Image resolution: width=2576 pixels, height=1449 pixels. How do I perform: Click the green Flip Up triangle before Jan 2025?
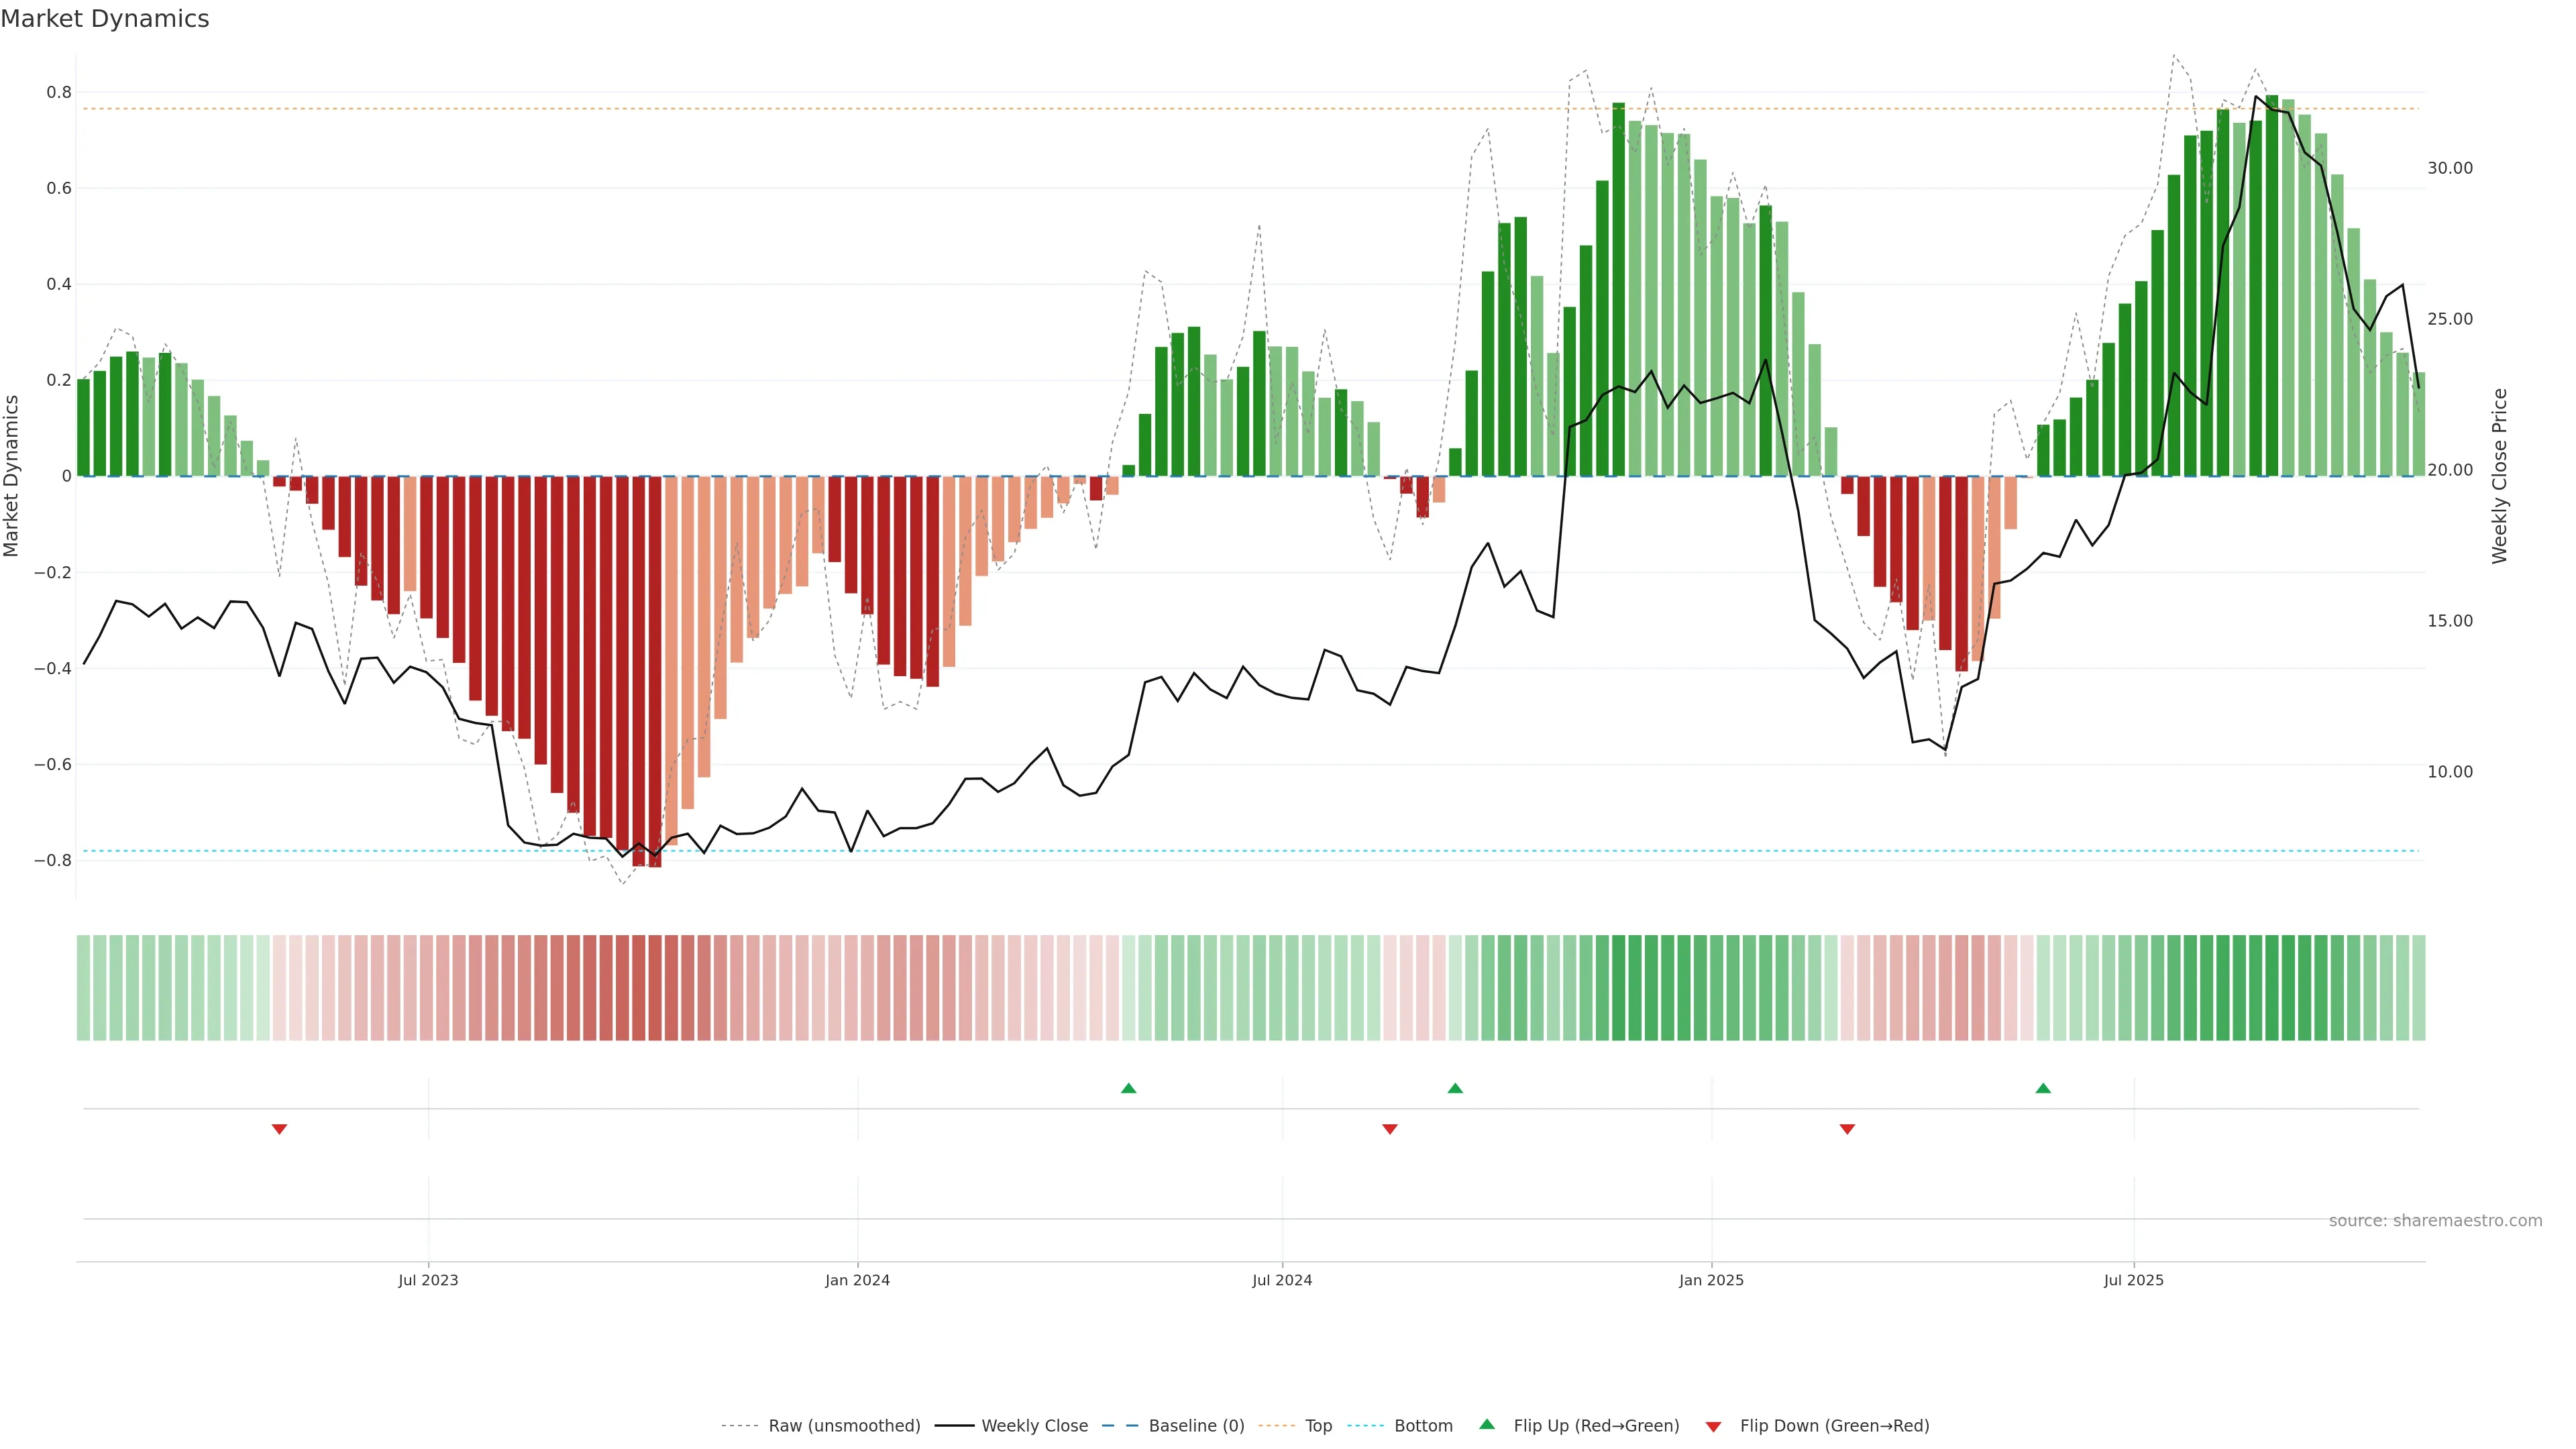[1455, 1088]
